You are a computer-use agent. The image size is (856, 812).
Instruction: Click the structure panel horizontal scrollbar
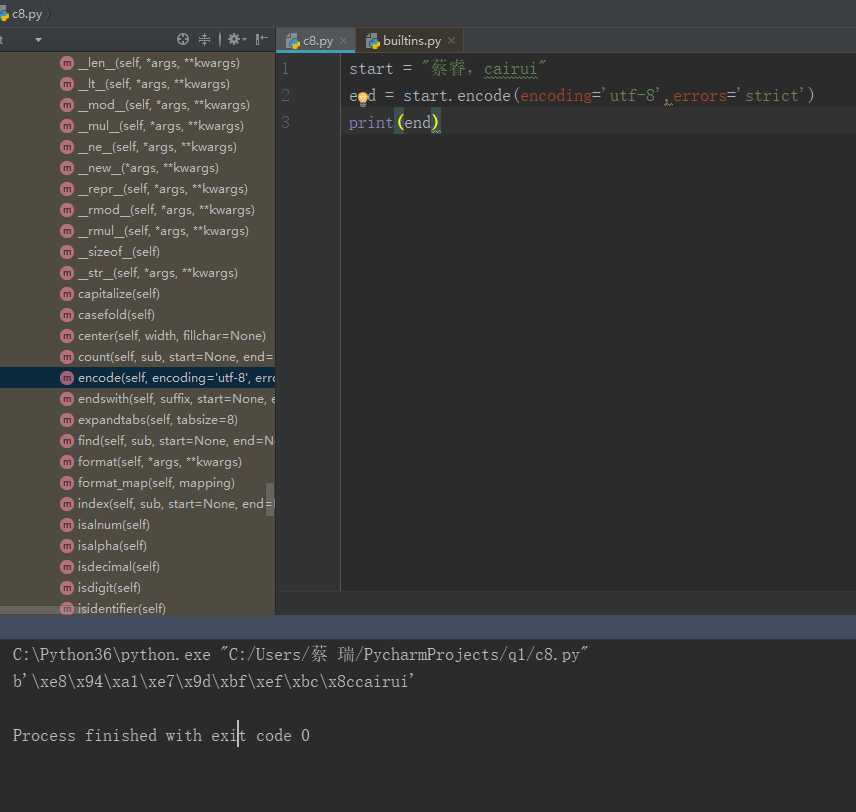[37, 609]
